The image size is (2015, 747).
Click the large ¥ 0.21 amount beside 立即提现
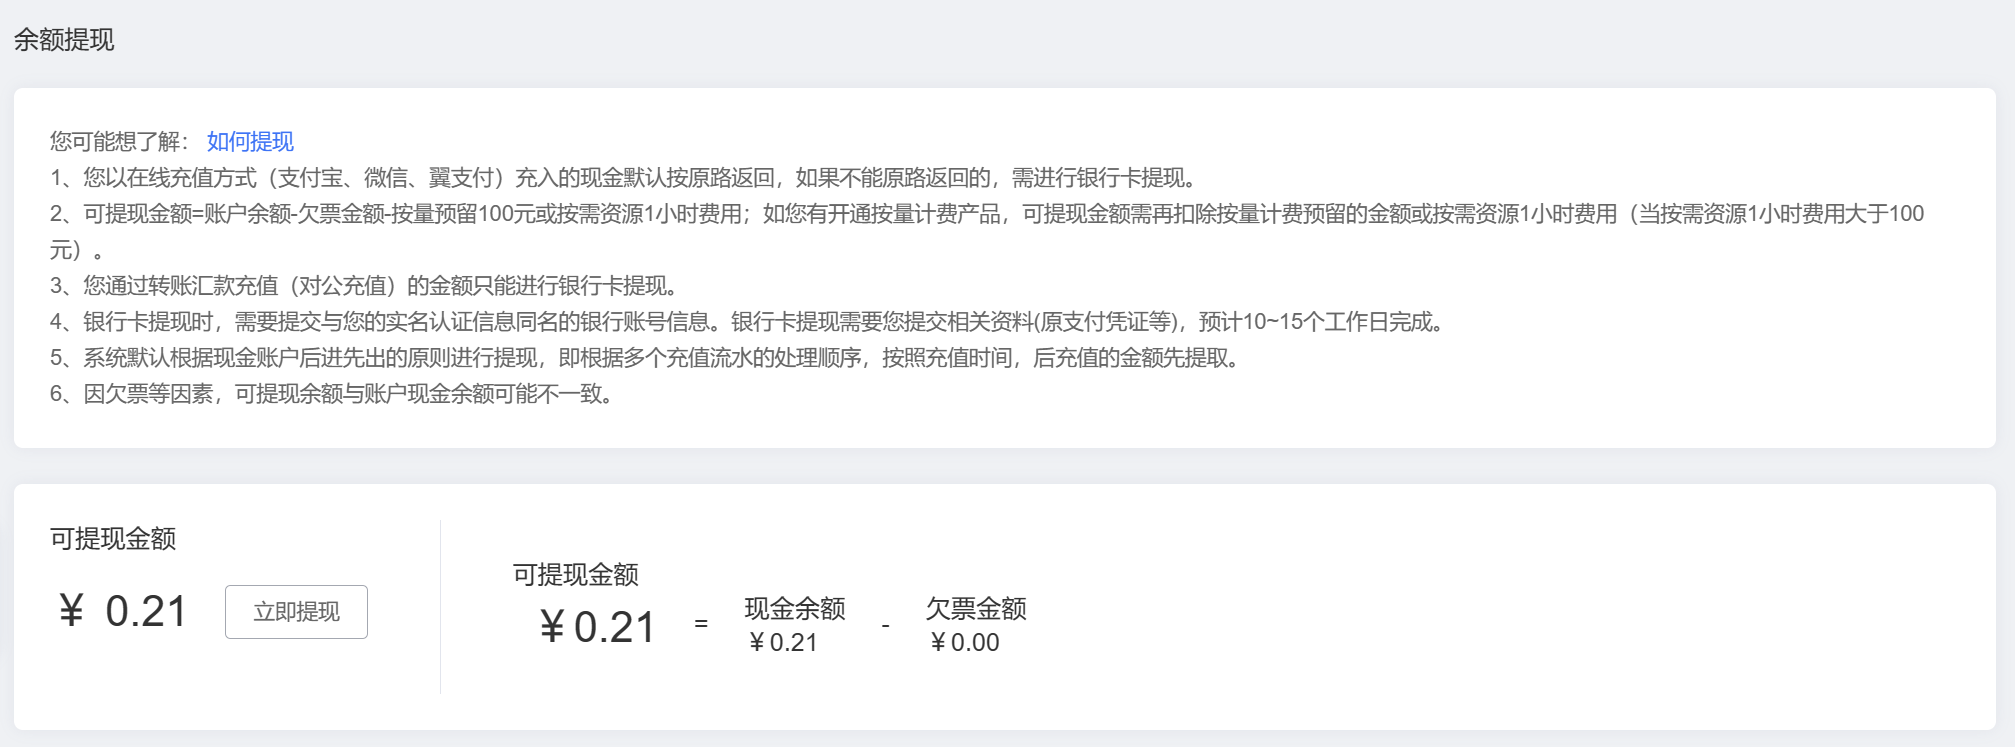[x=123, y=611]
